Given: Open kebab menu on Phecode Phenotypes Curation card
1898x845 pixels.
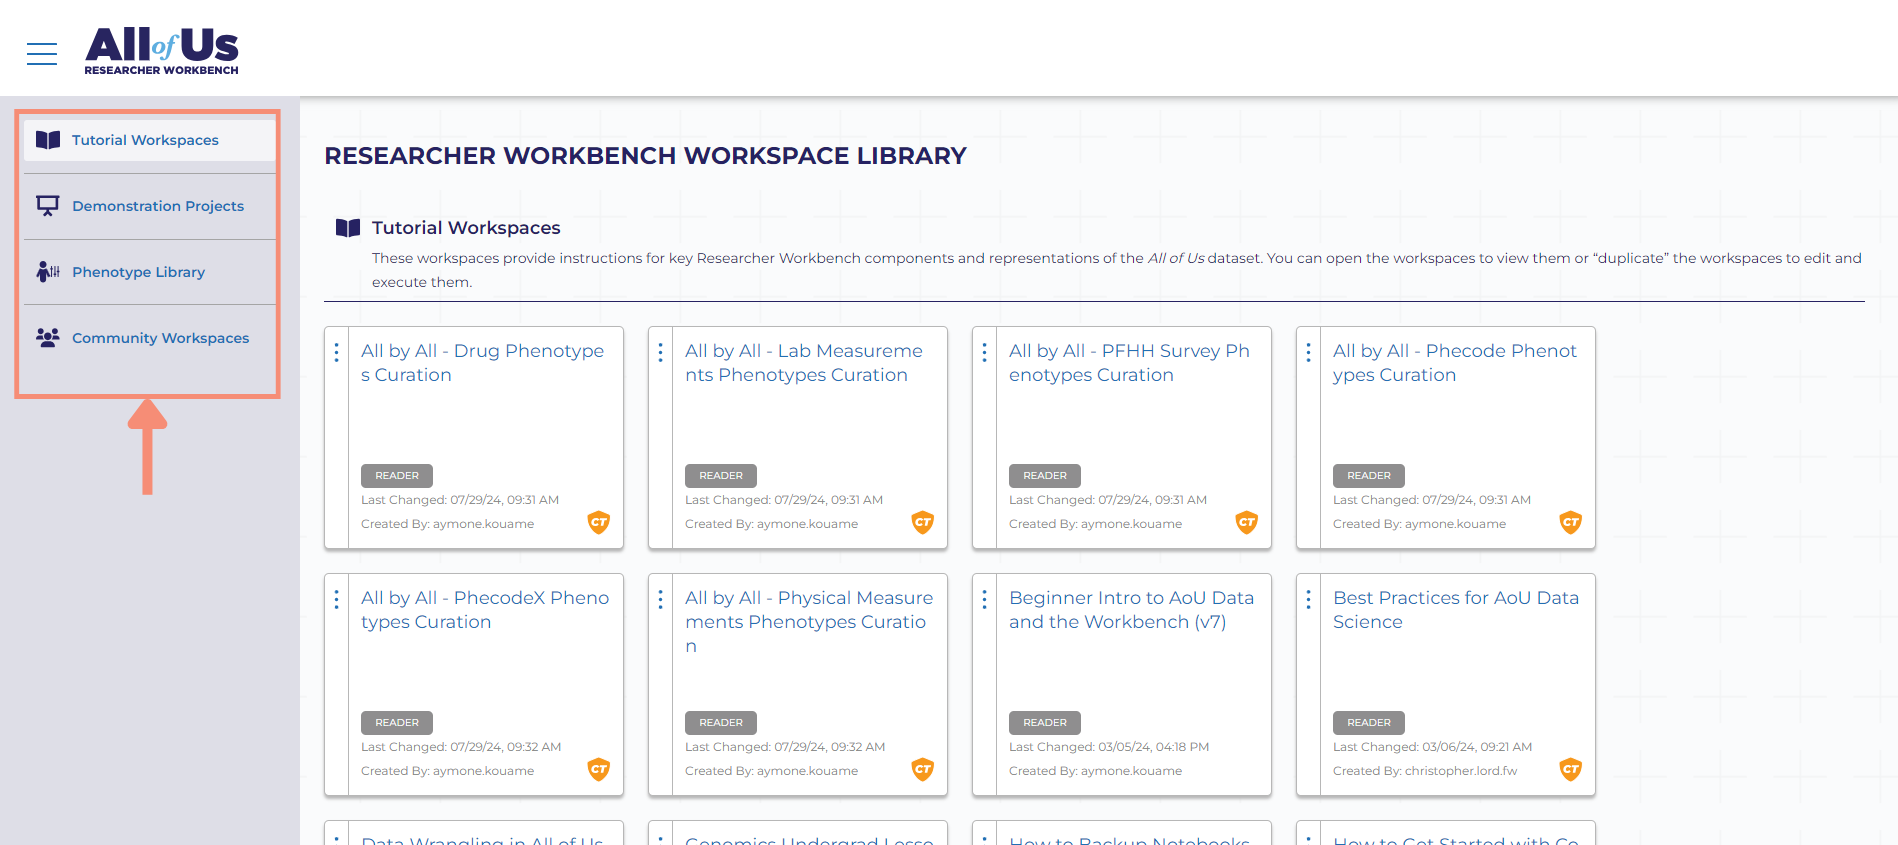Looking at the screenshot, I should pos(1308,352).
